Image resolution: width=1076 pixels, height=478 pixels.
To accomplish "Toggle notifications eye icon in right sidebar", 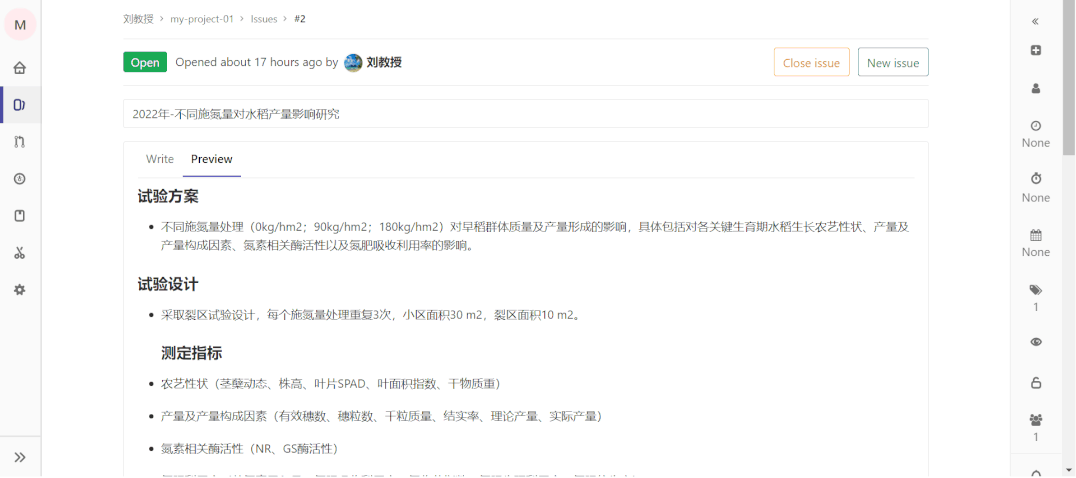I will point(1036,342).
